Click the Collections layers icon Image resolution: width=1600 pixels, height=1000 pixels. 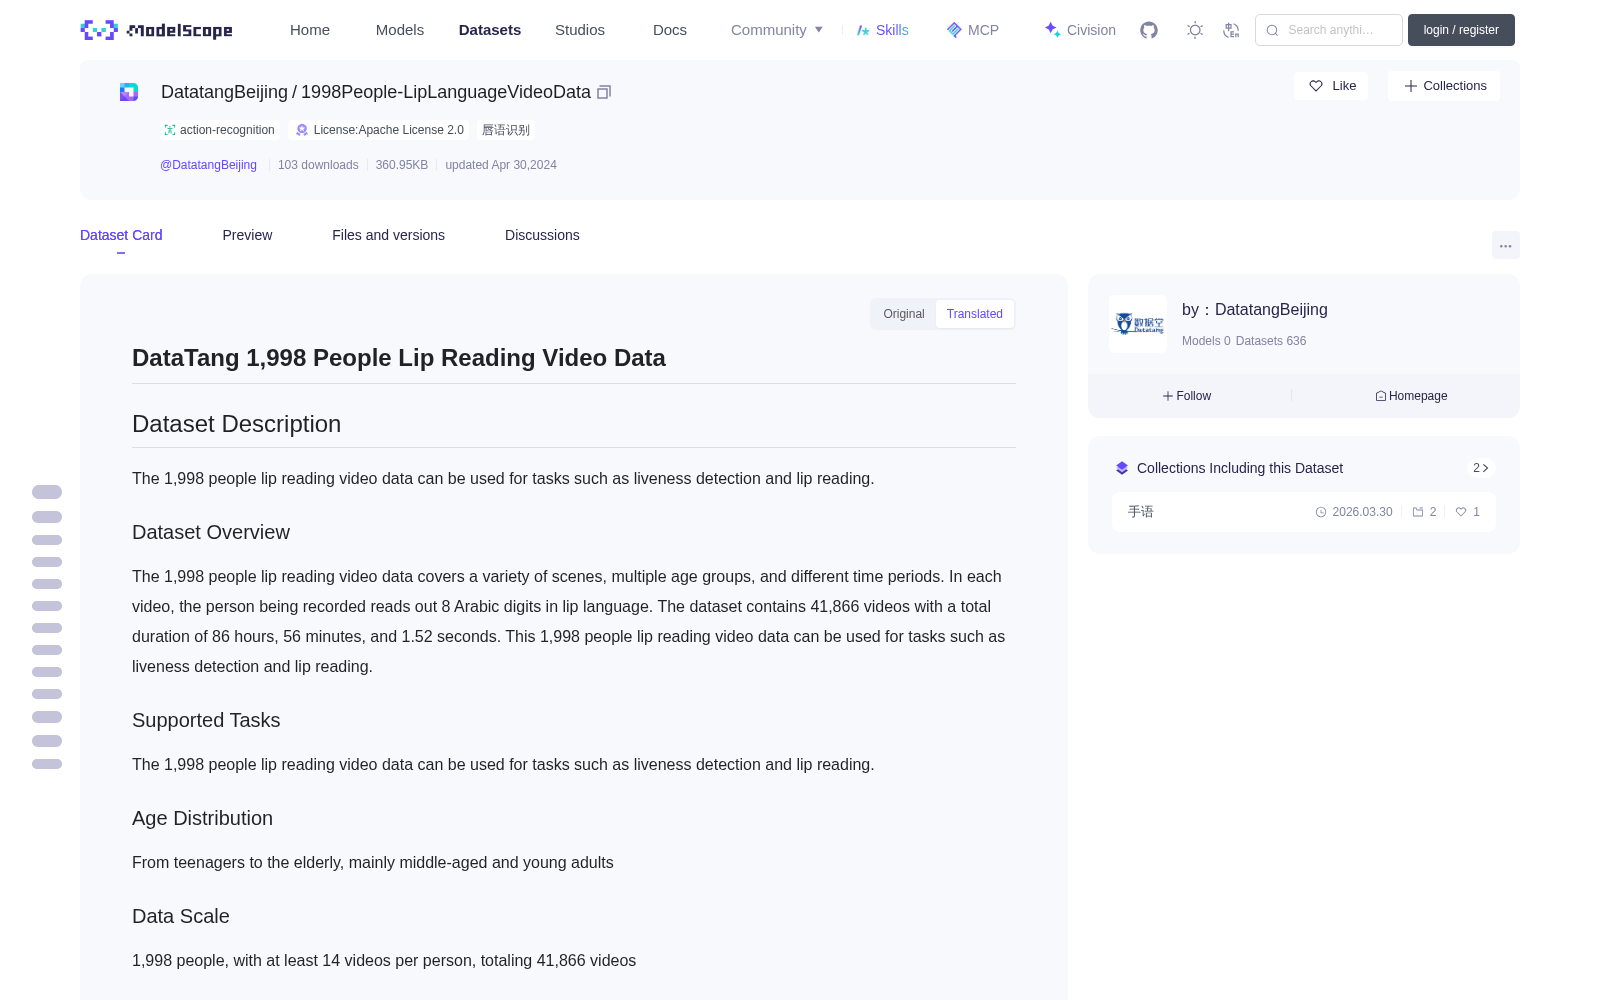[1122, 468]
